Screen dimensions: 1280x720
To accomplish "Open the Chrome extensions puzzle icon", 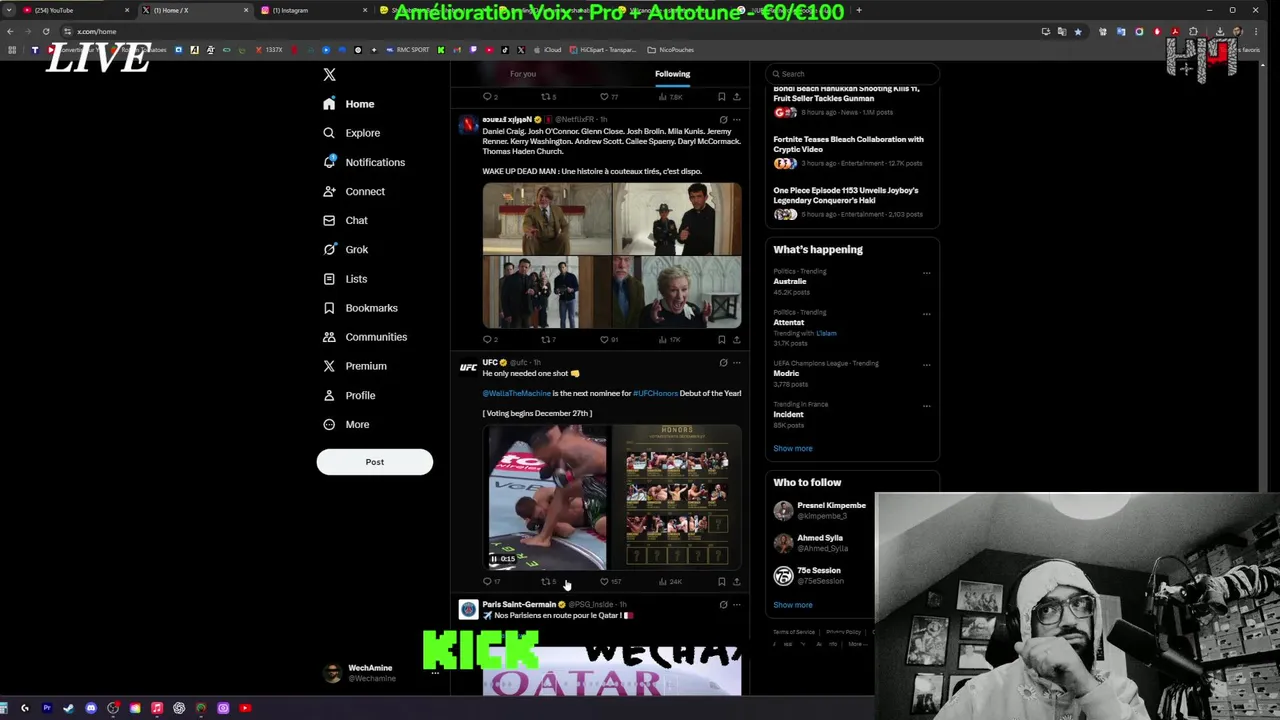I will click(x=1193, y=31).
